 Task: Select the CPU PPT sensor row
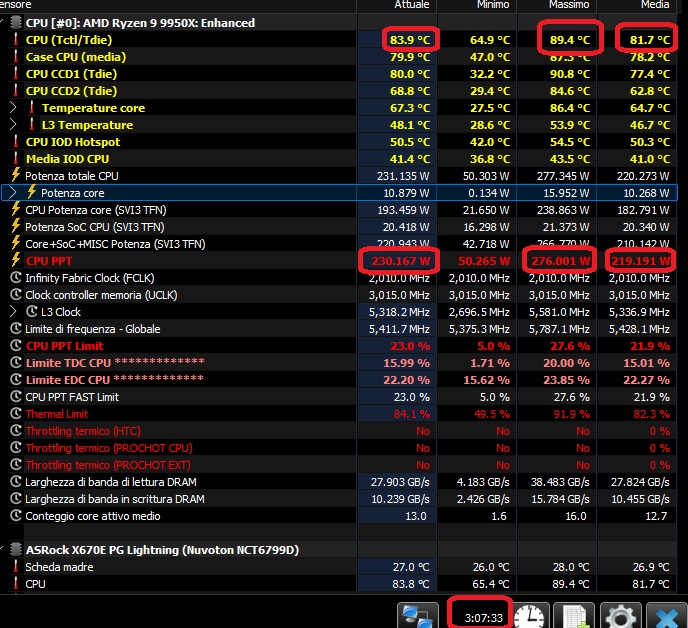pyautogui.click(x=339, y=261)
